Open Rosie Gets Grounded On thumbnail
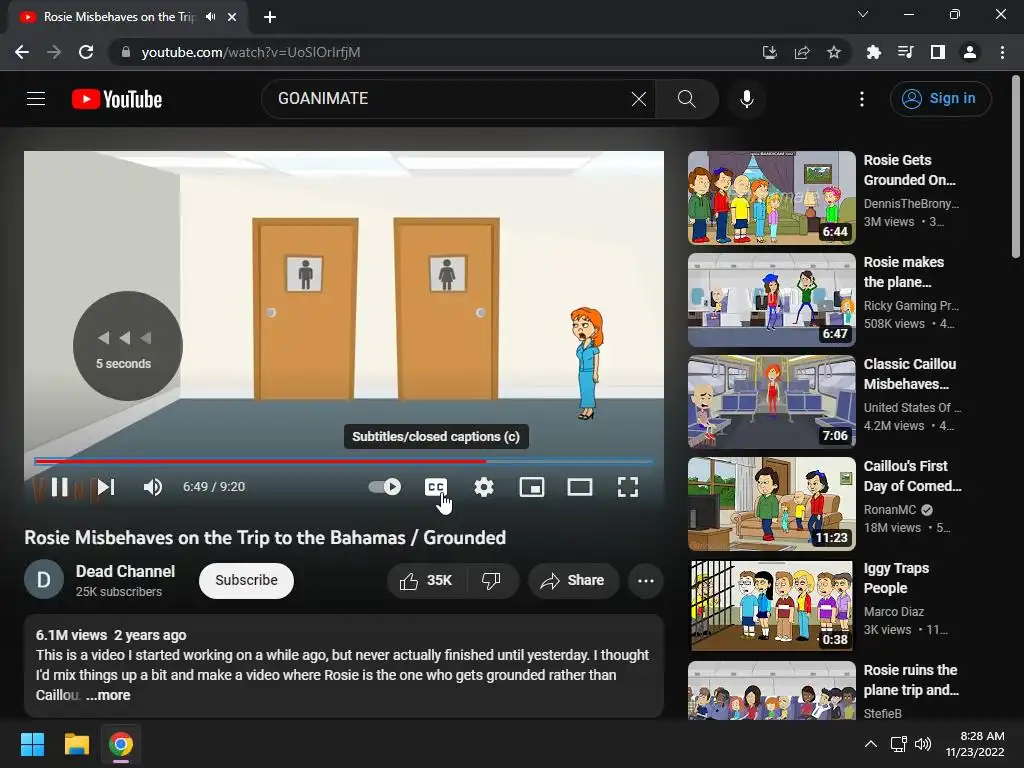Screen dimensions: 1024x768 pyautogui.click(x=771, y=198)
